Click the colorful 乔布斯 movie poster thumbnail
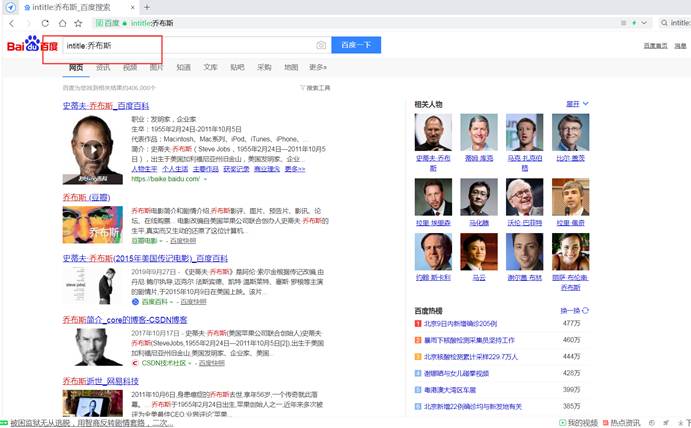The height and width of the screenshot is (428, 691). [x=93, y=225]
